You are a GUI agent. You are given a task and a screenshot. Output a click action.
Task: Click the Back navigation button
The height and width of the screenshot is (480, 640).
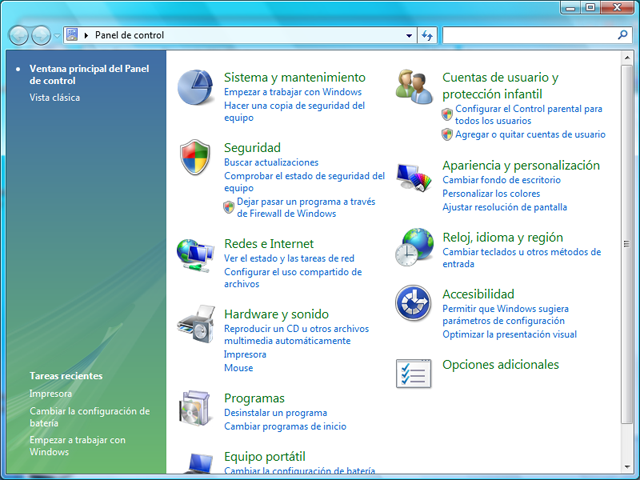(18, 36)
